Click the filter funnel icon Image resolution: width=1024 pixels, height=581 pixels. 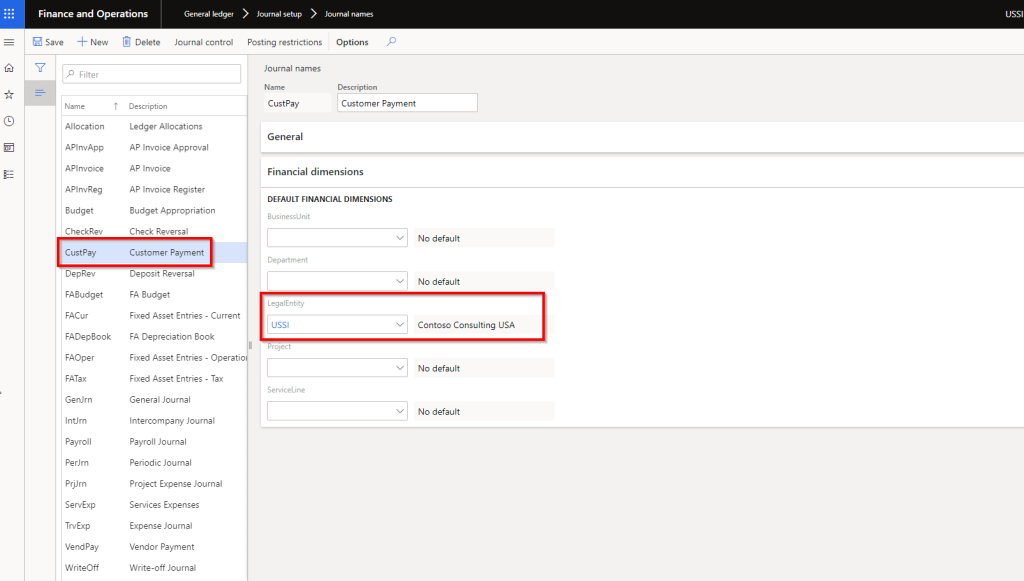coord(40,68)
